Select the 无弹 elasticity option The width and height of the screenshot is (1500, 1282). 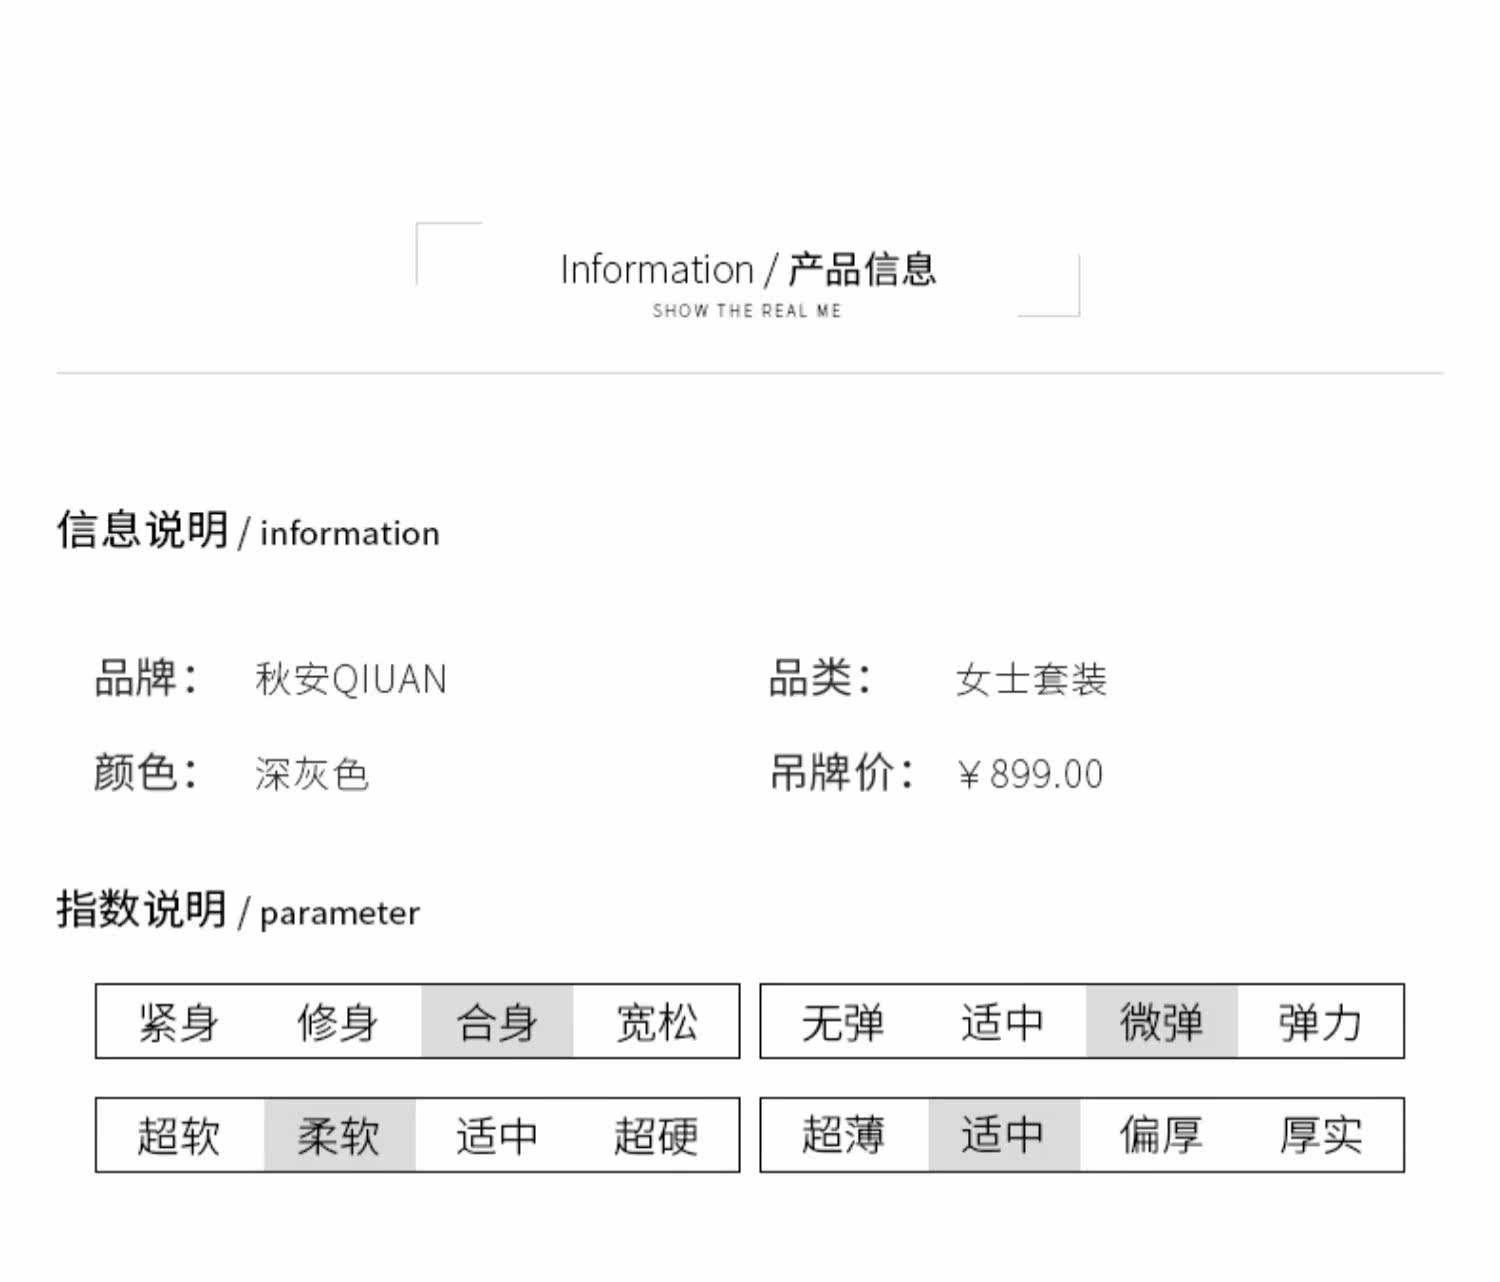click(843, 1023)
